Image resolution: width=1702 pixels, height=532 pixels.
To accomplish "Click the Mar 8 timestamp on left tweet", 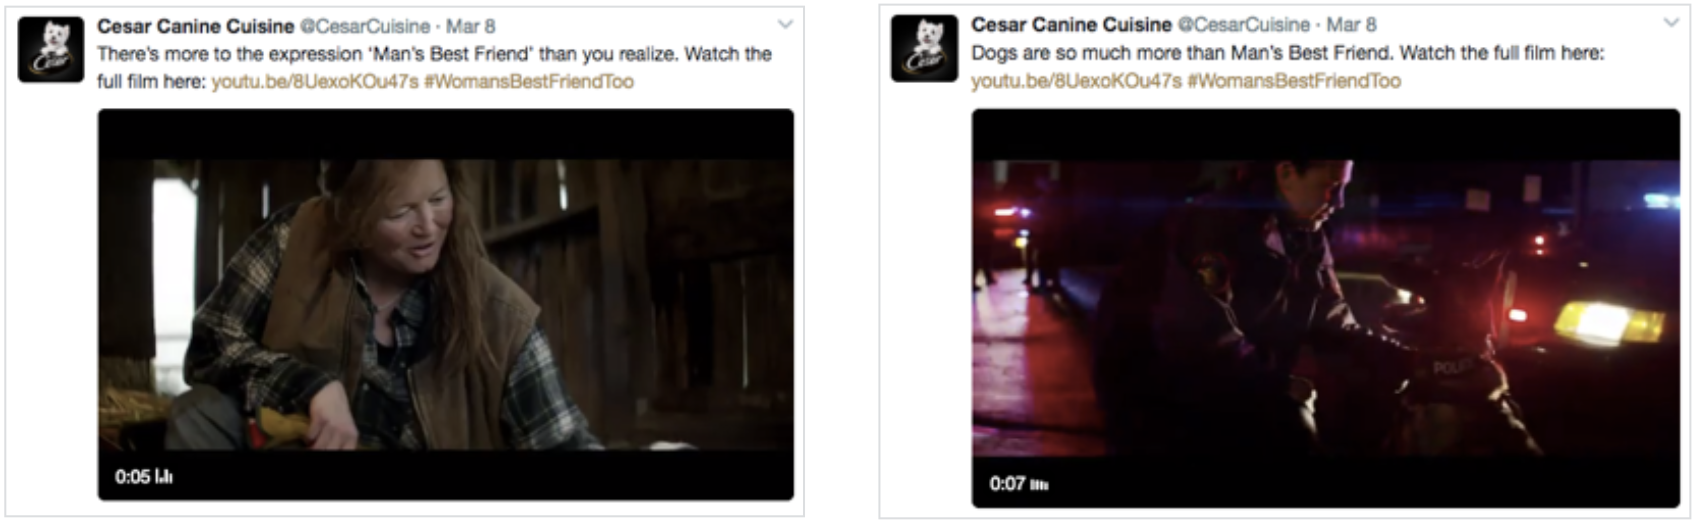I will [470, 26].
